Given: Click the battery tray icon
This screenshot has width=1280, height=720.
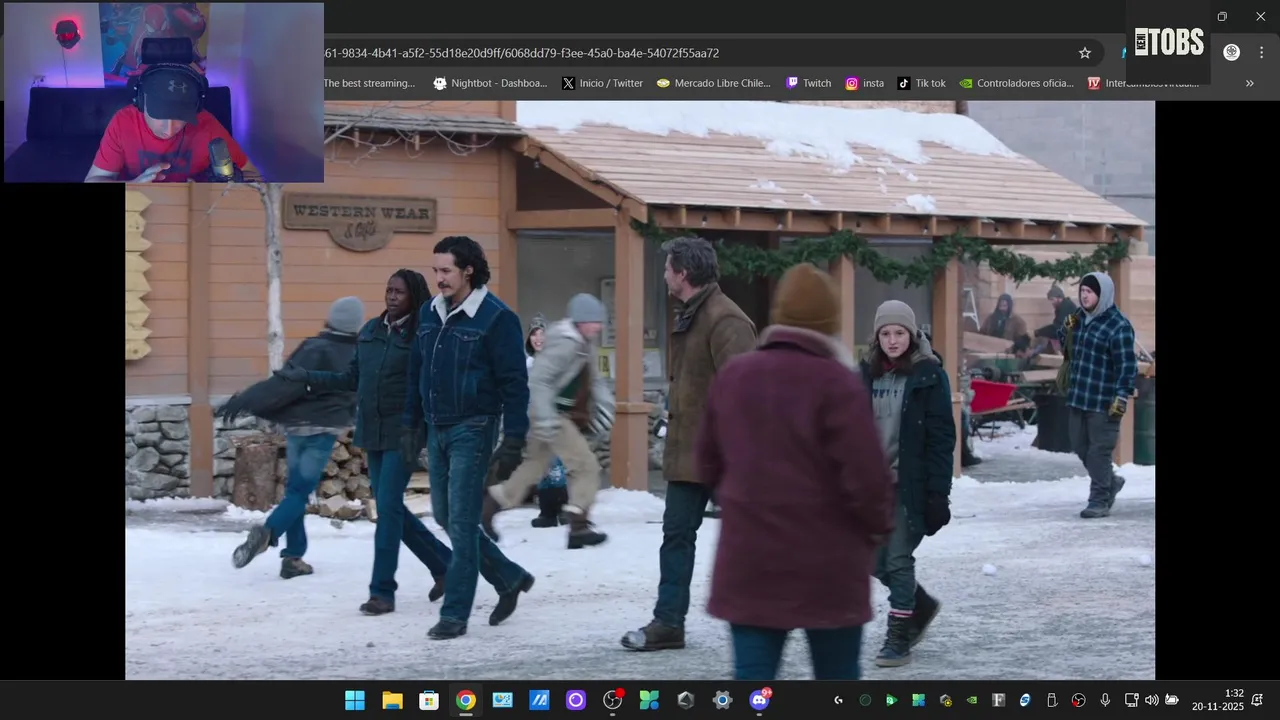Looking at the screenshot, I should (1172, 700).
